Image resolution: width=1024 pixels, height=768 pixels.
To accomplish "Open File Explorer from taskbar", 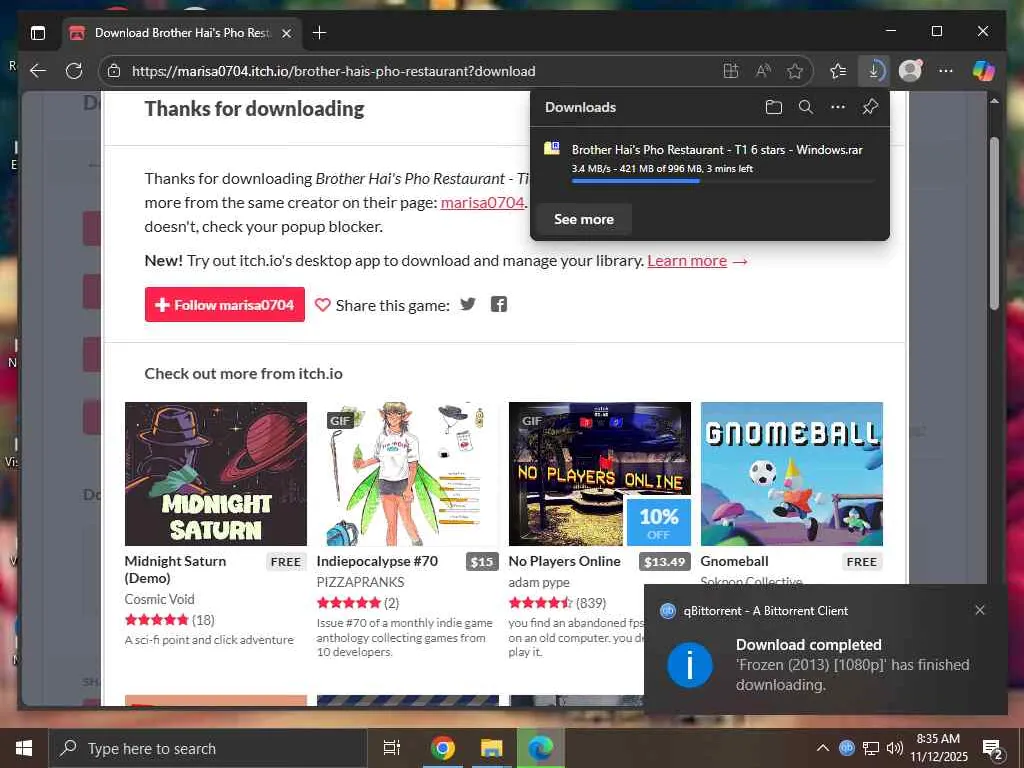I will [492, 748].
